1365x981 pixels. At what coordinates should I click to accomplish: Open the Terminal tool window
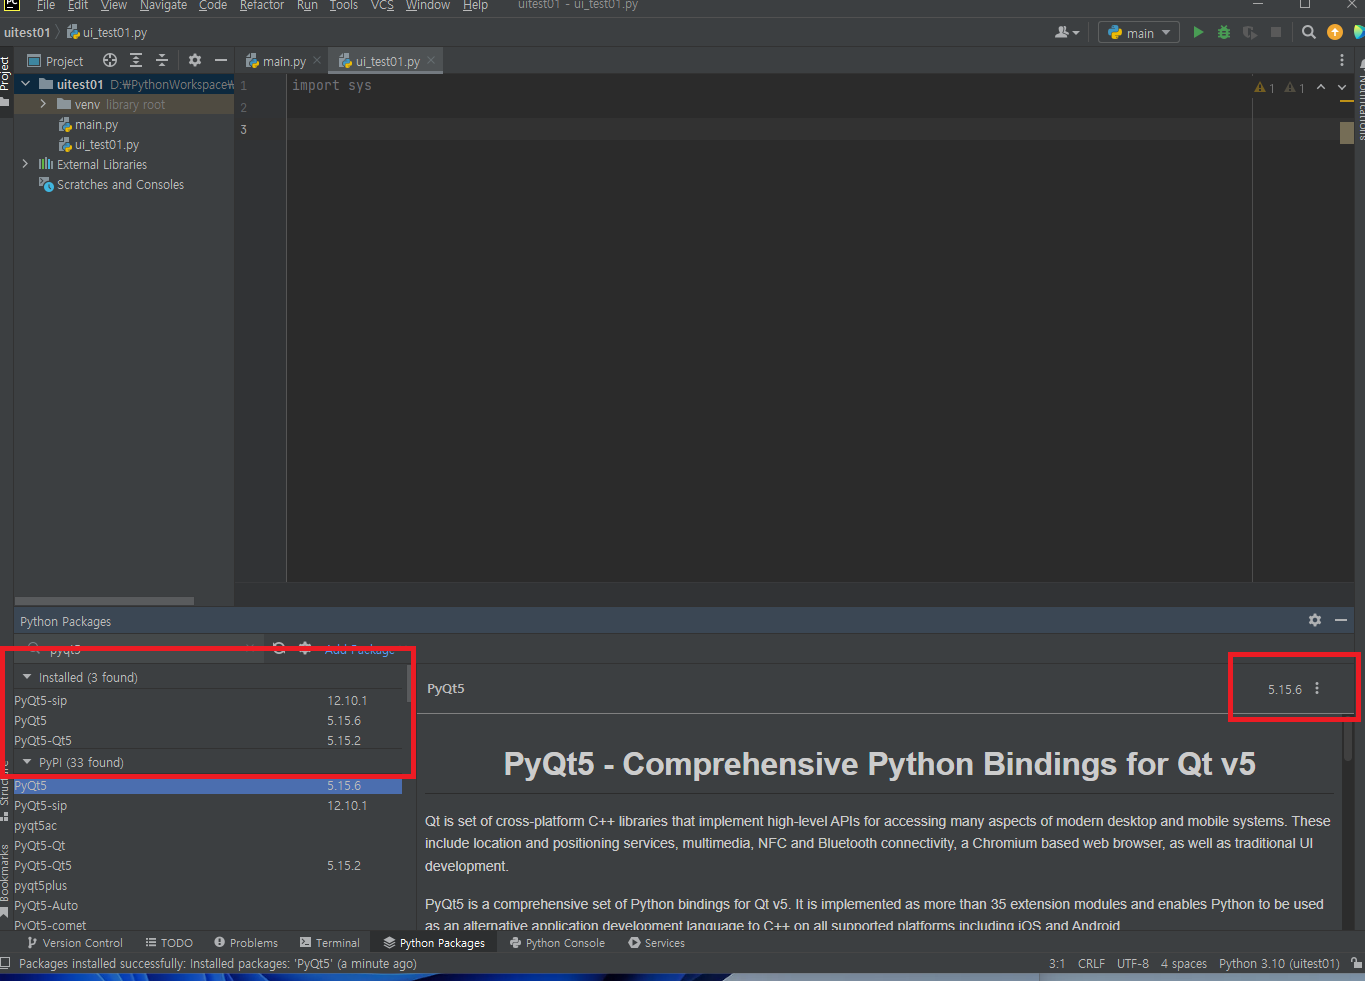coord(329,943)
